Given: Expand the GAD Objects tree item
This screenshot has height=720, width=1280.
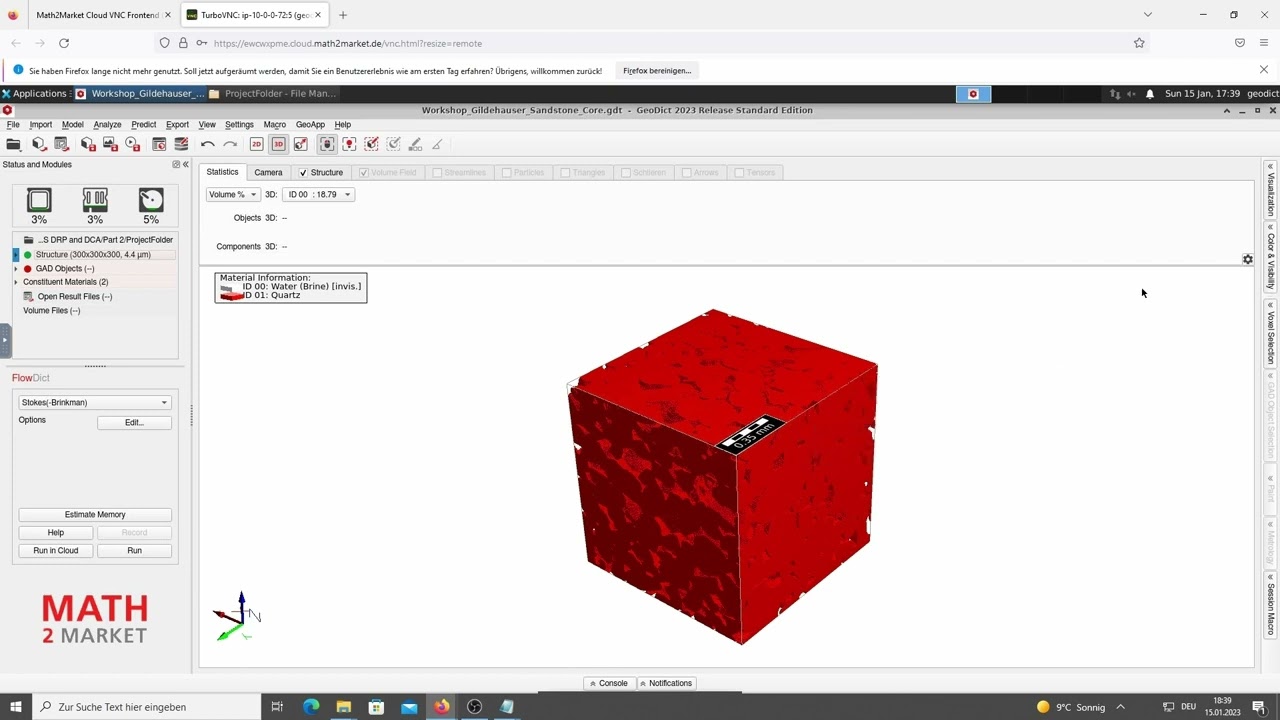Looking at the screenshot, I should point(16,269).
